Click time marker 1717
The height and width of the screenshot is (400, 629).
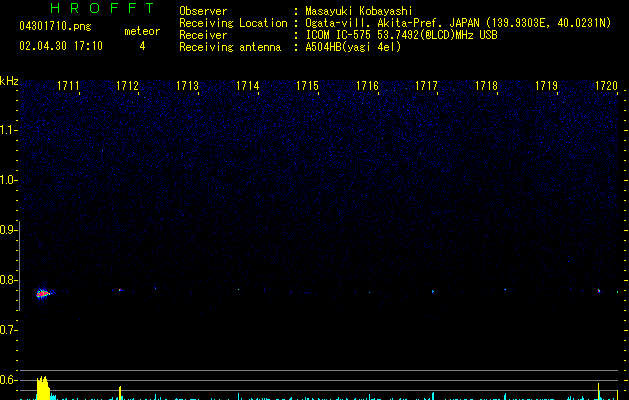tap(426, 86)
